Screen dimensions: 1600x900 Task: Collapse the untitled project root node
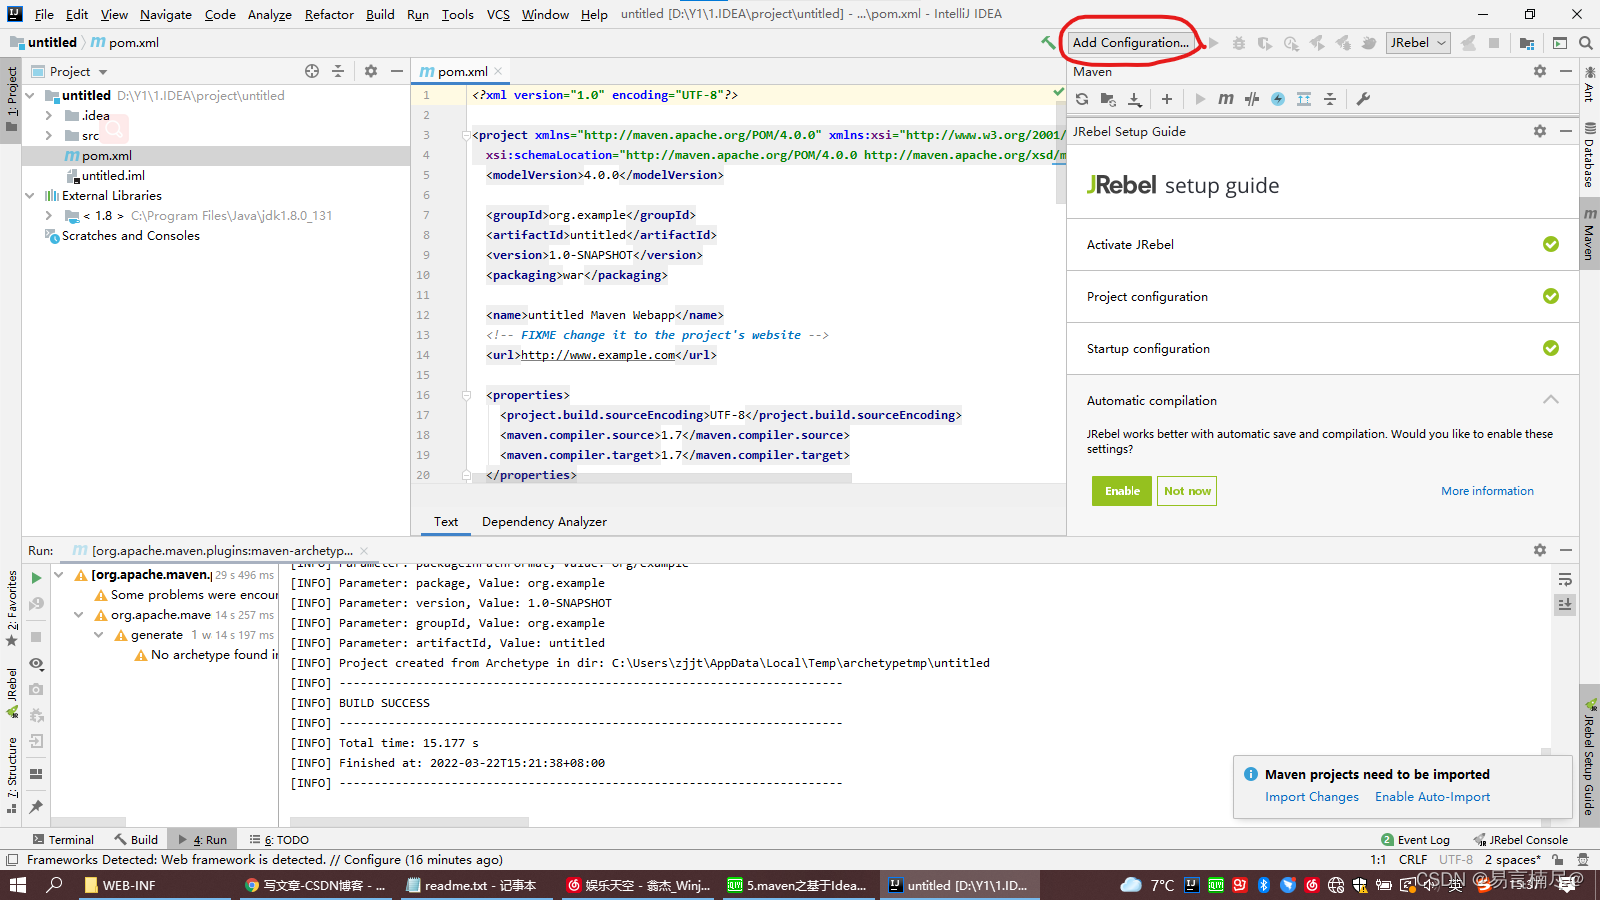[x=30, y=96]
